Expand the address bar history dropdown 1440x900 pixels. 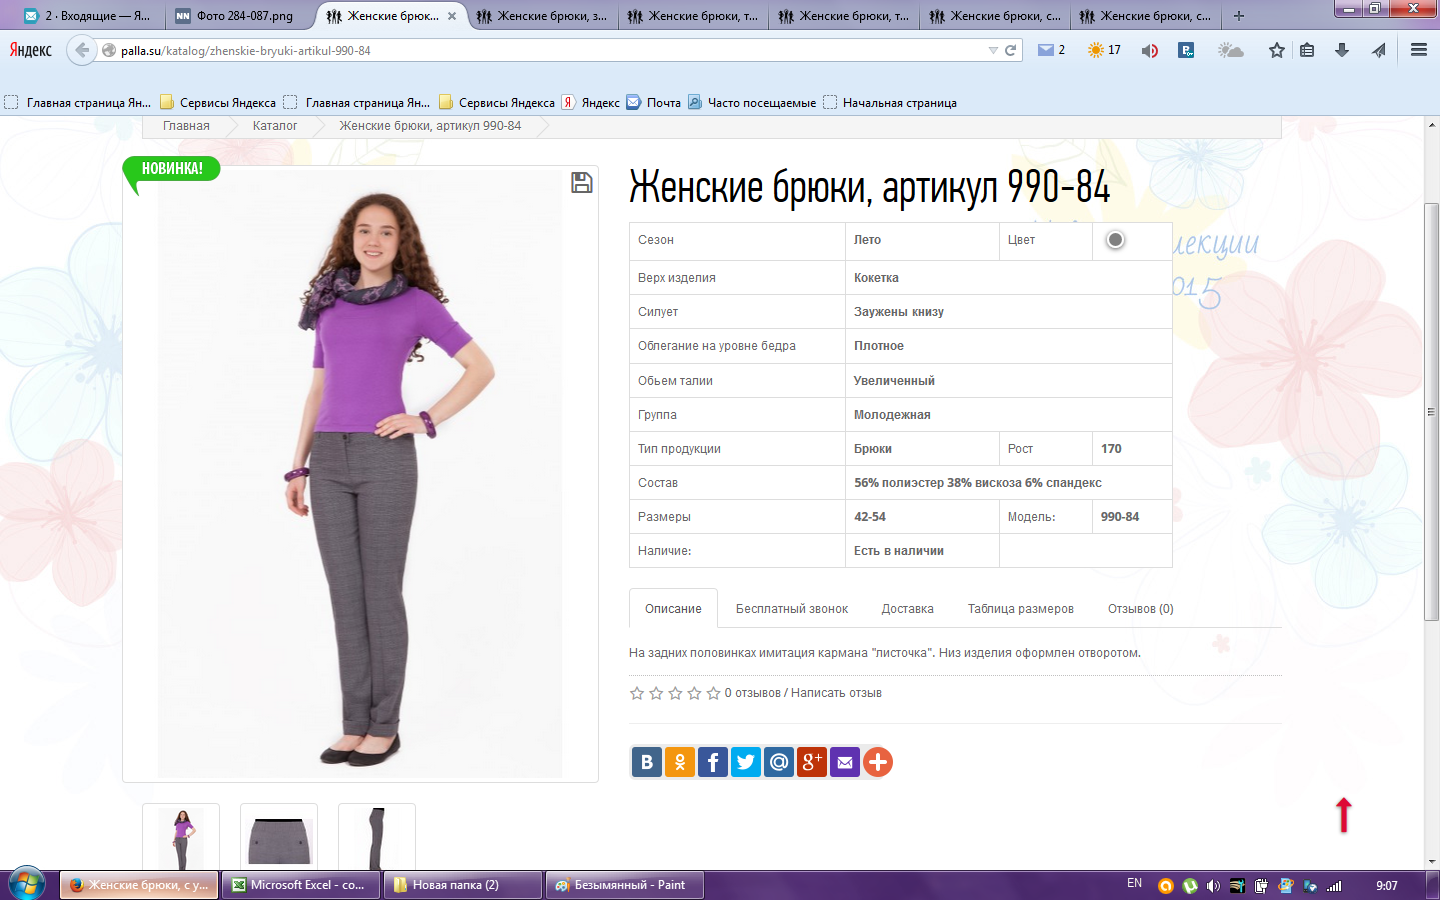(x=993, y=50)
